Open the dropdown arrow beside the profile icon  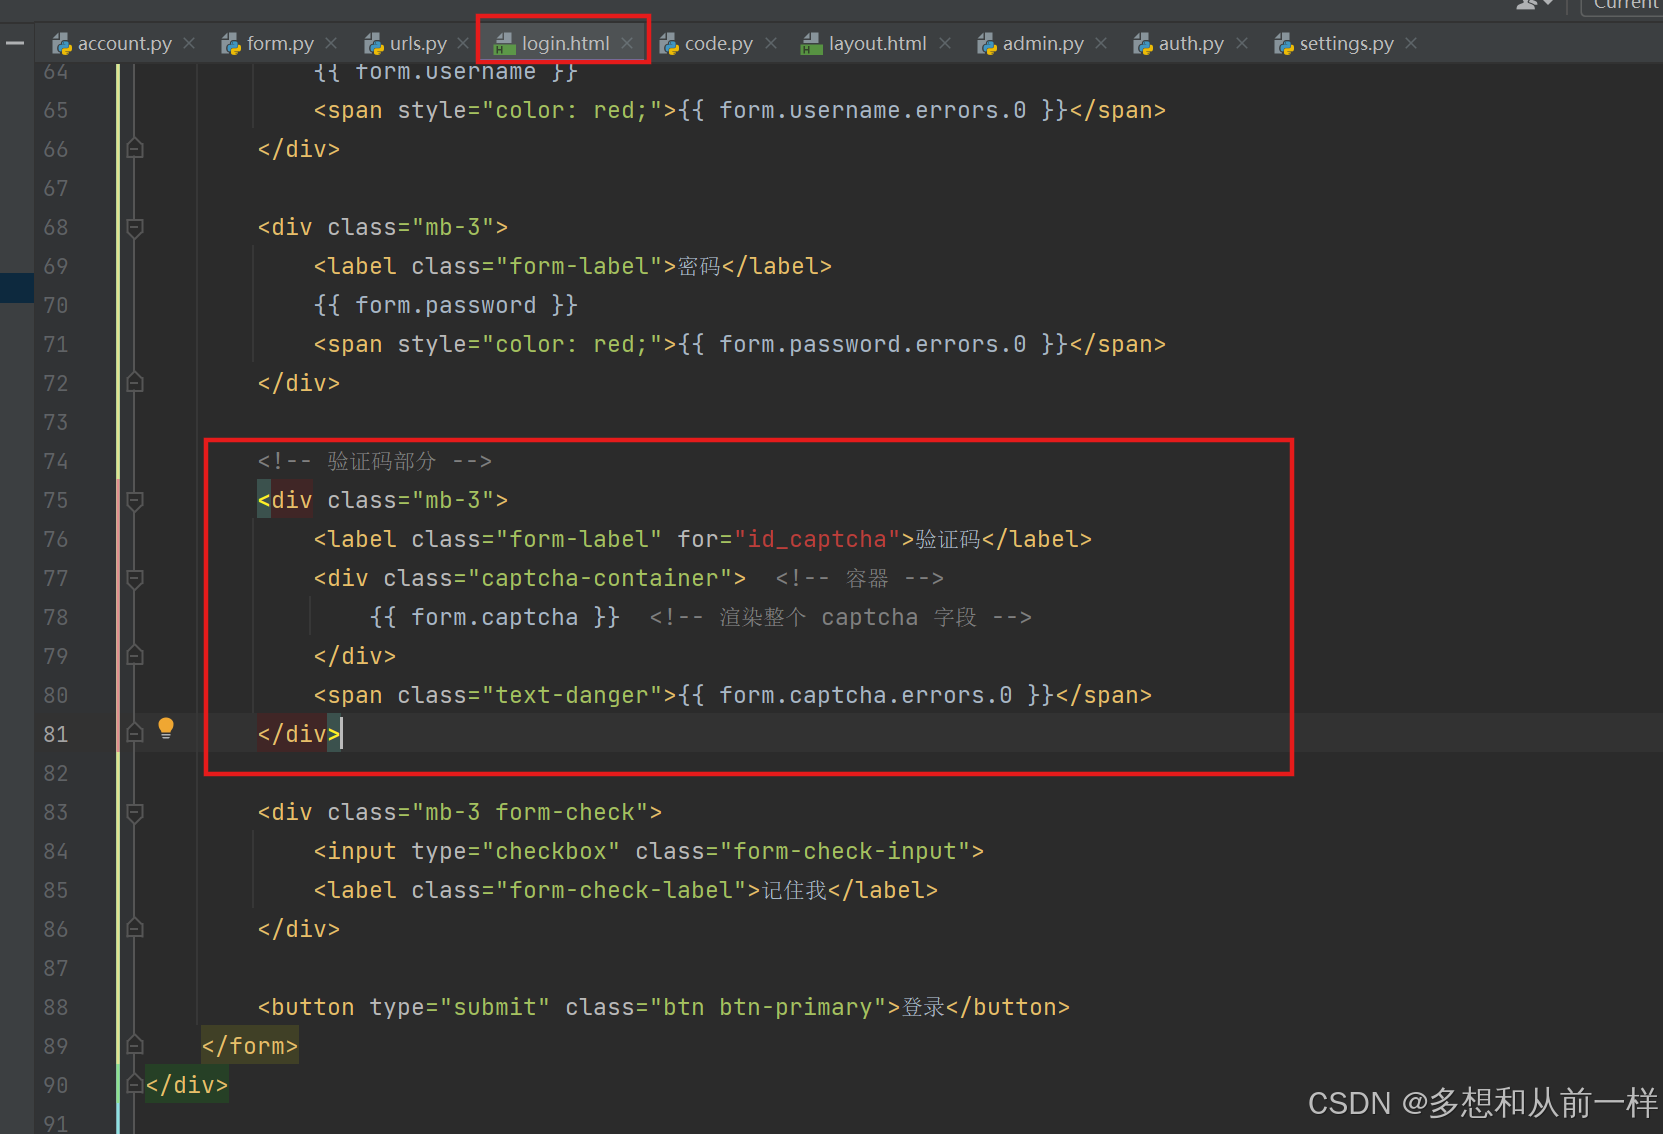click(1547, 6)
